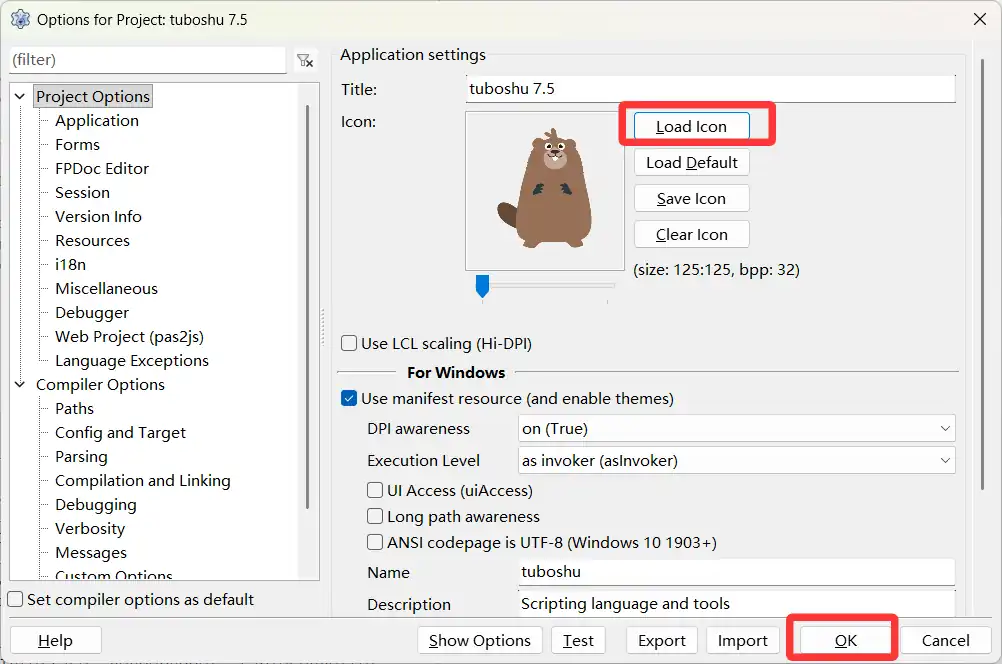Open Help for this dialog
Screen dimensions: 1002x664
tap(56, 640)
